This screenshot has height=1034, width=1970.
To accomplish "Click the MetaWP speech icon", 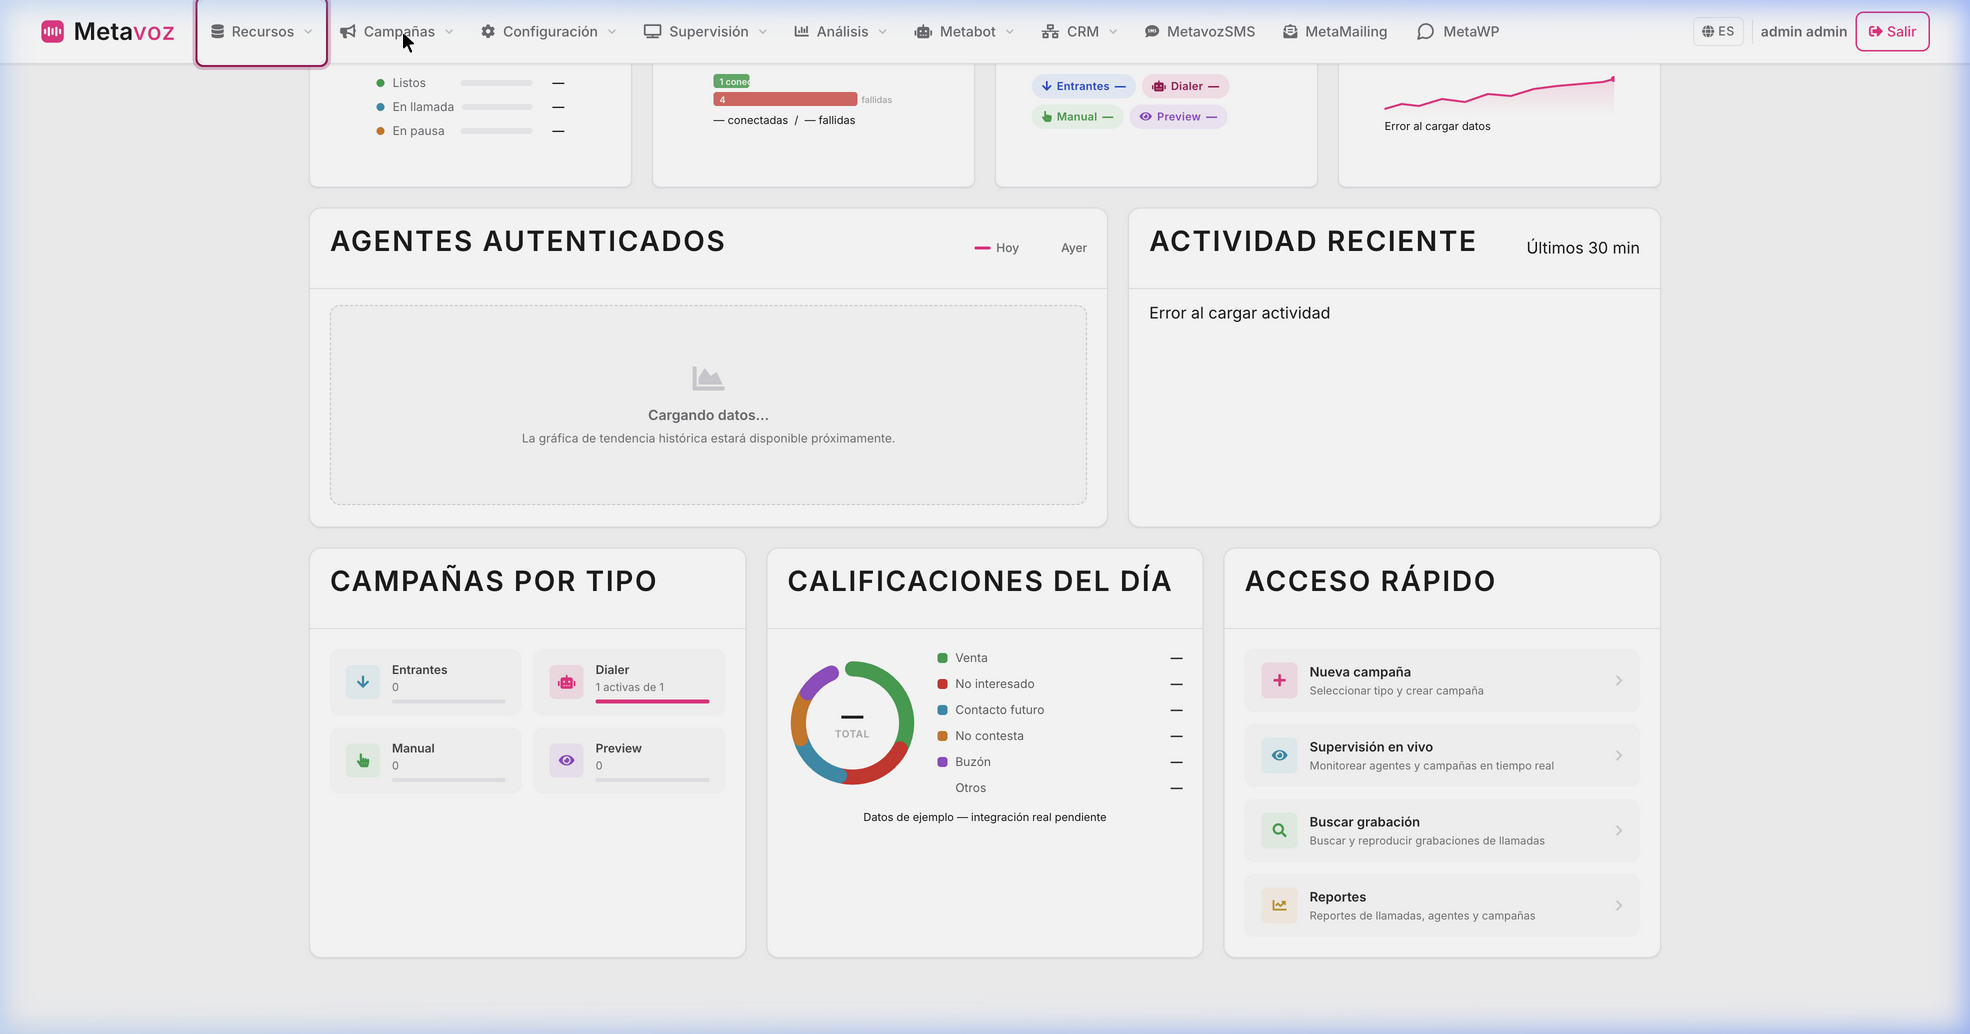I will click(x=1425, y=32).
